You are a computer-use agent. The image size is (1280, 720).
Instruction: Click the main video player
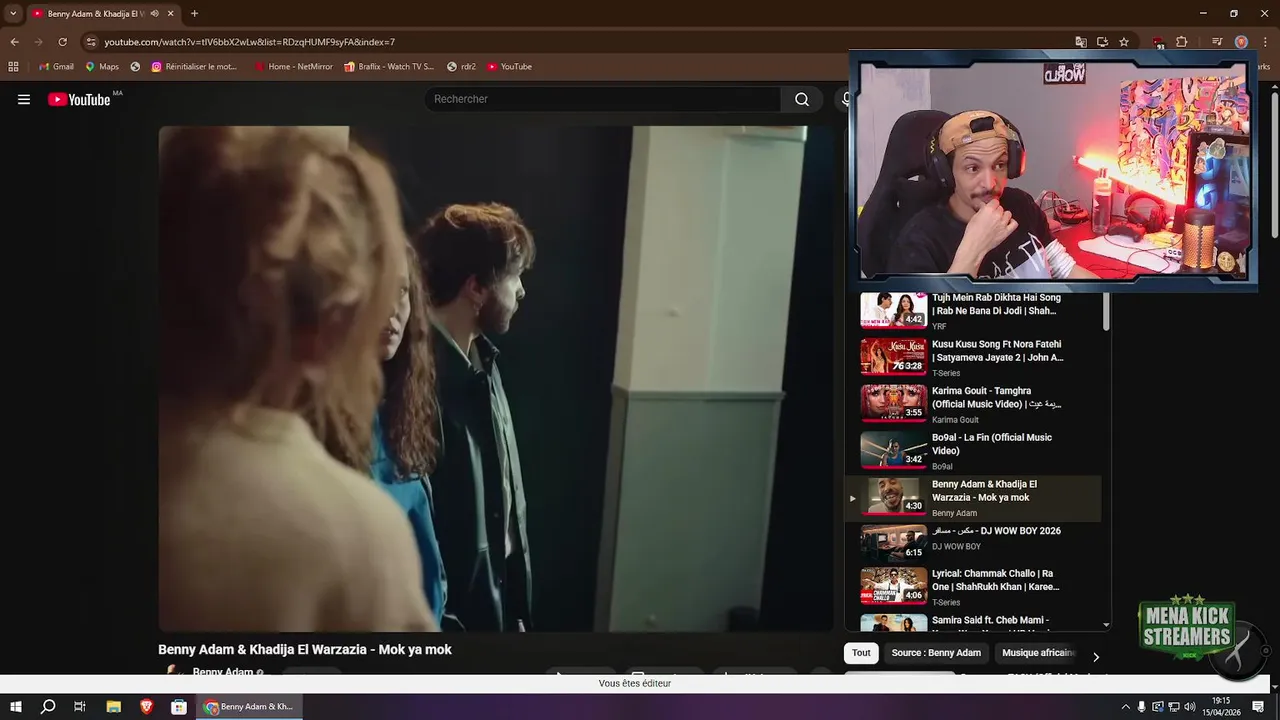pyautogui.click(x=496, y=379)
